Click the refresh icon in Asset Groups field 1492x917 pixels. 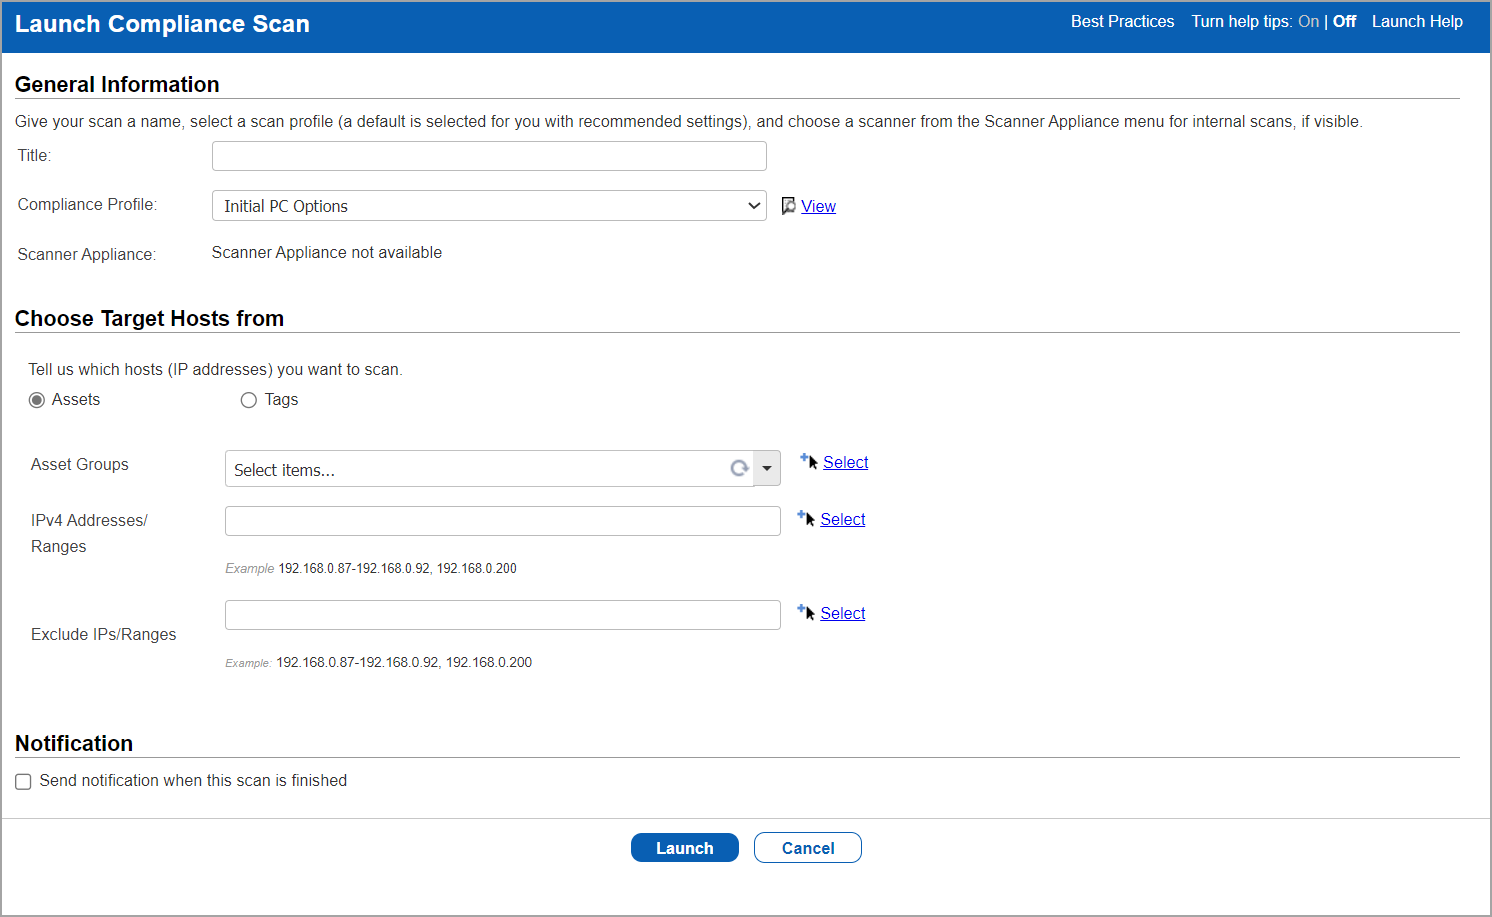(739, 468)
